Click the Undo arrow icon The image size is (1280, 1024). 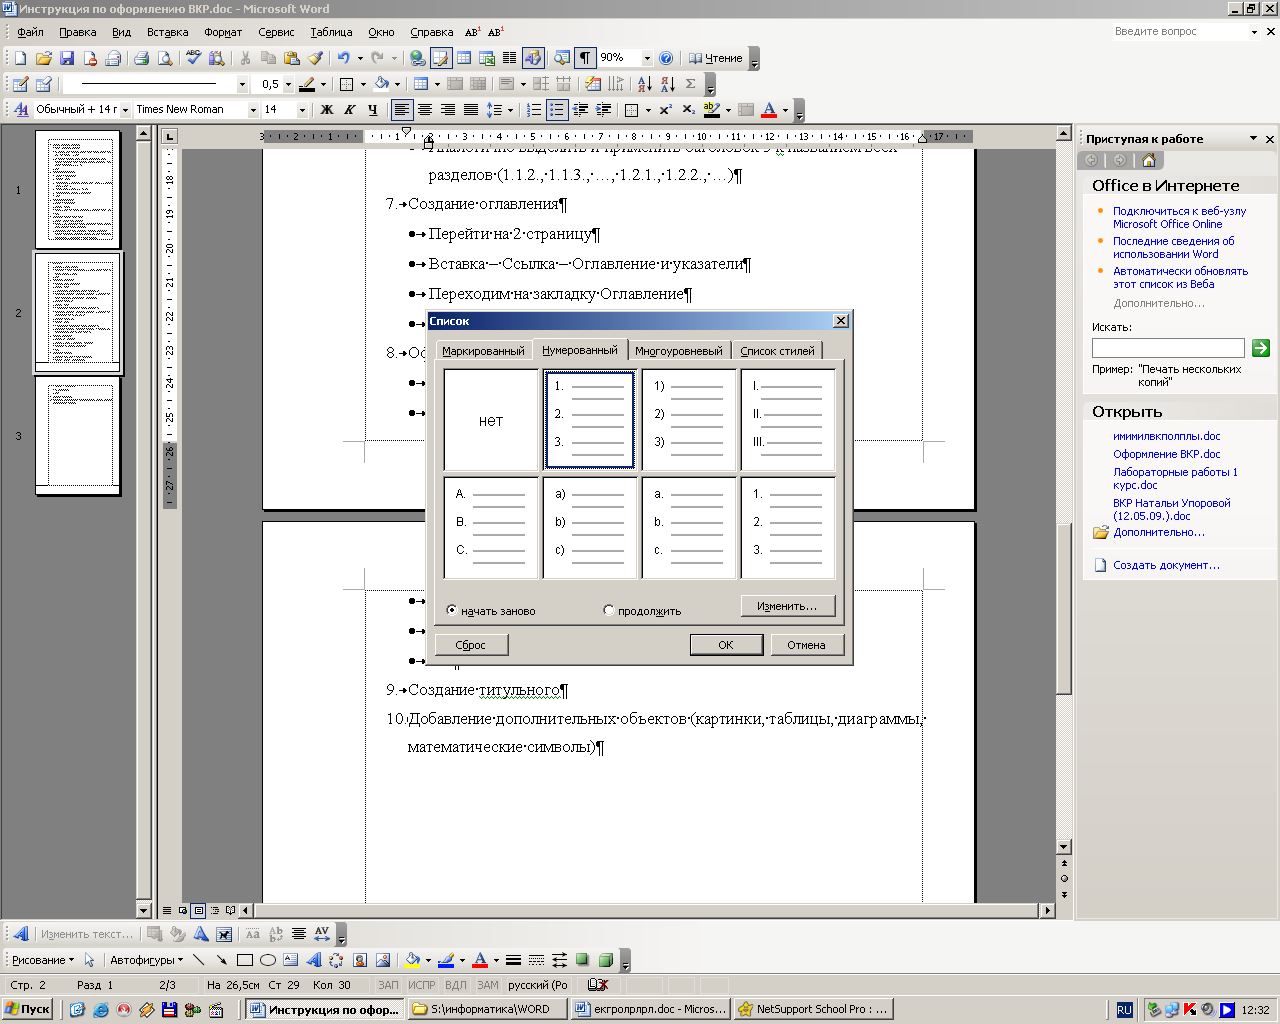tap(343, 58)
